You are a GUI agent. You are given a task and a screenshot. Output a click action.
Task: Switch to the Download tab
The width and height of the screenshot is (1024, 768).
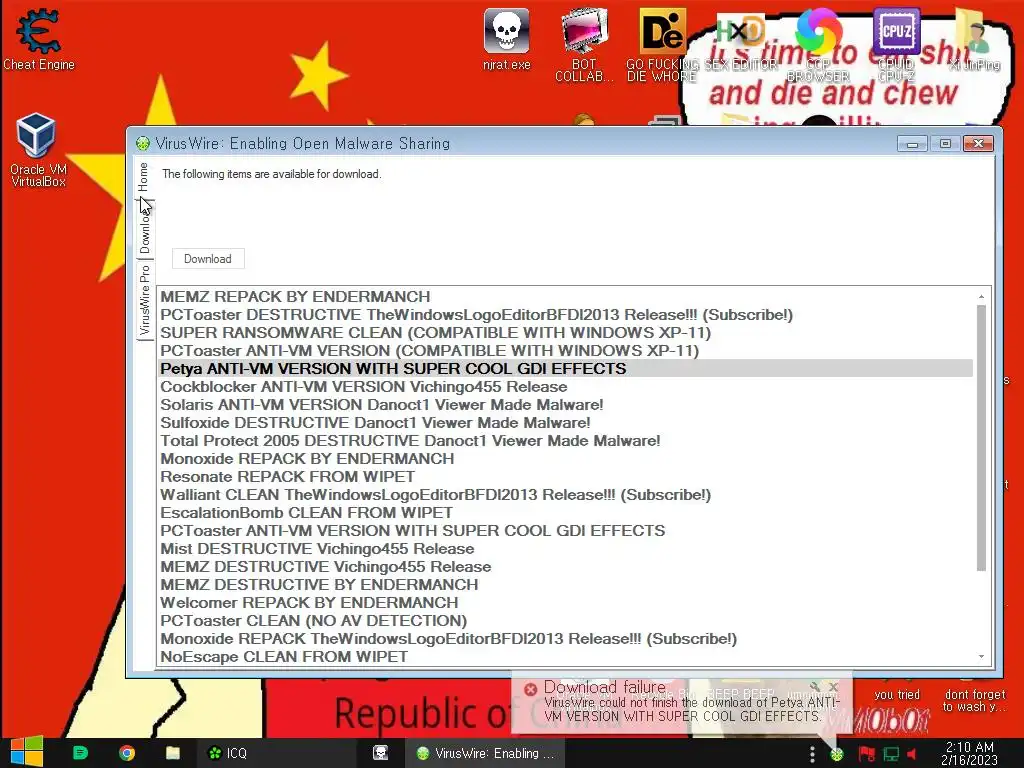pyautogui.click(x=145, y=228)
